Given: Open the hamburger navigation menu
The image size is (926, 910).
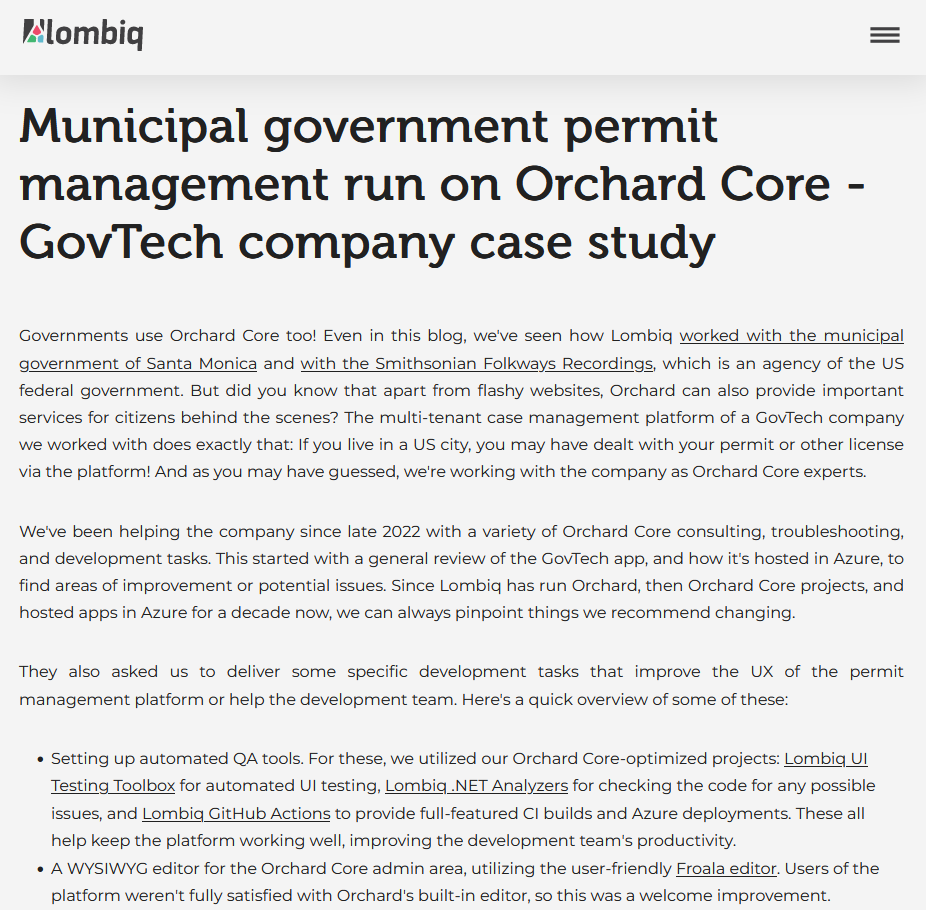Looking at the screenshot, I should (885, 35).
